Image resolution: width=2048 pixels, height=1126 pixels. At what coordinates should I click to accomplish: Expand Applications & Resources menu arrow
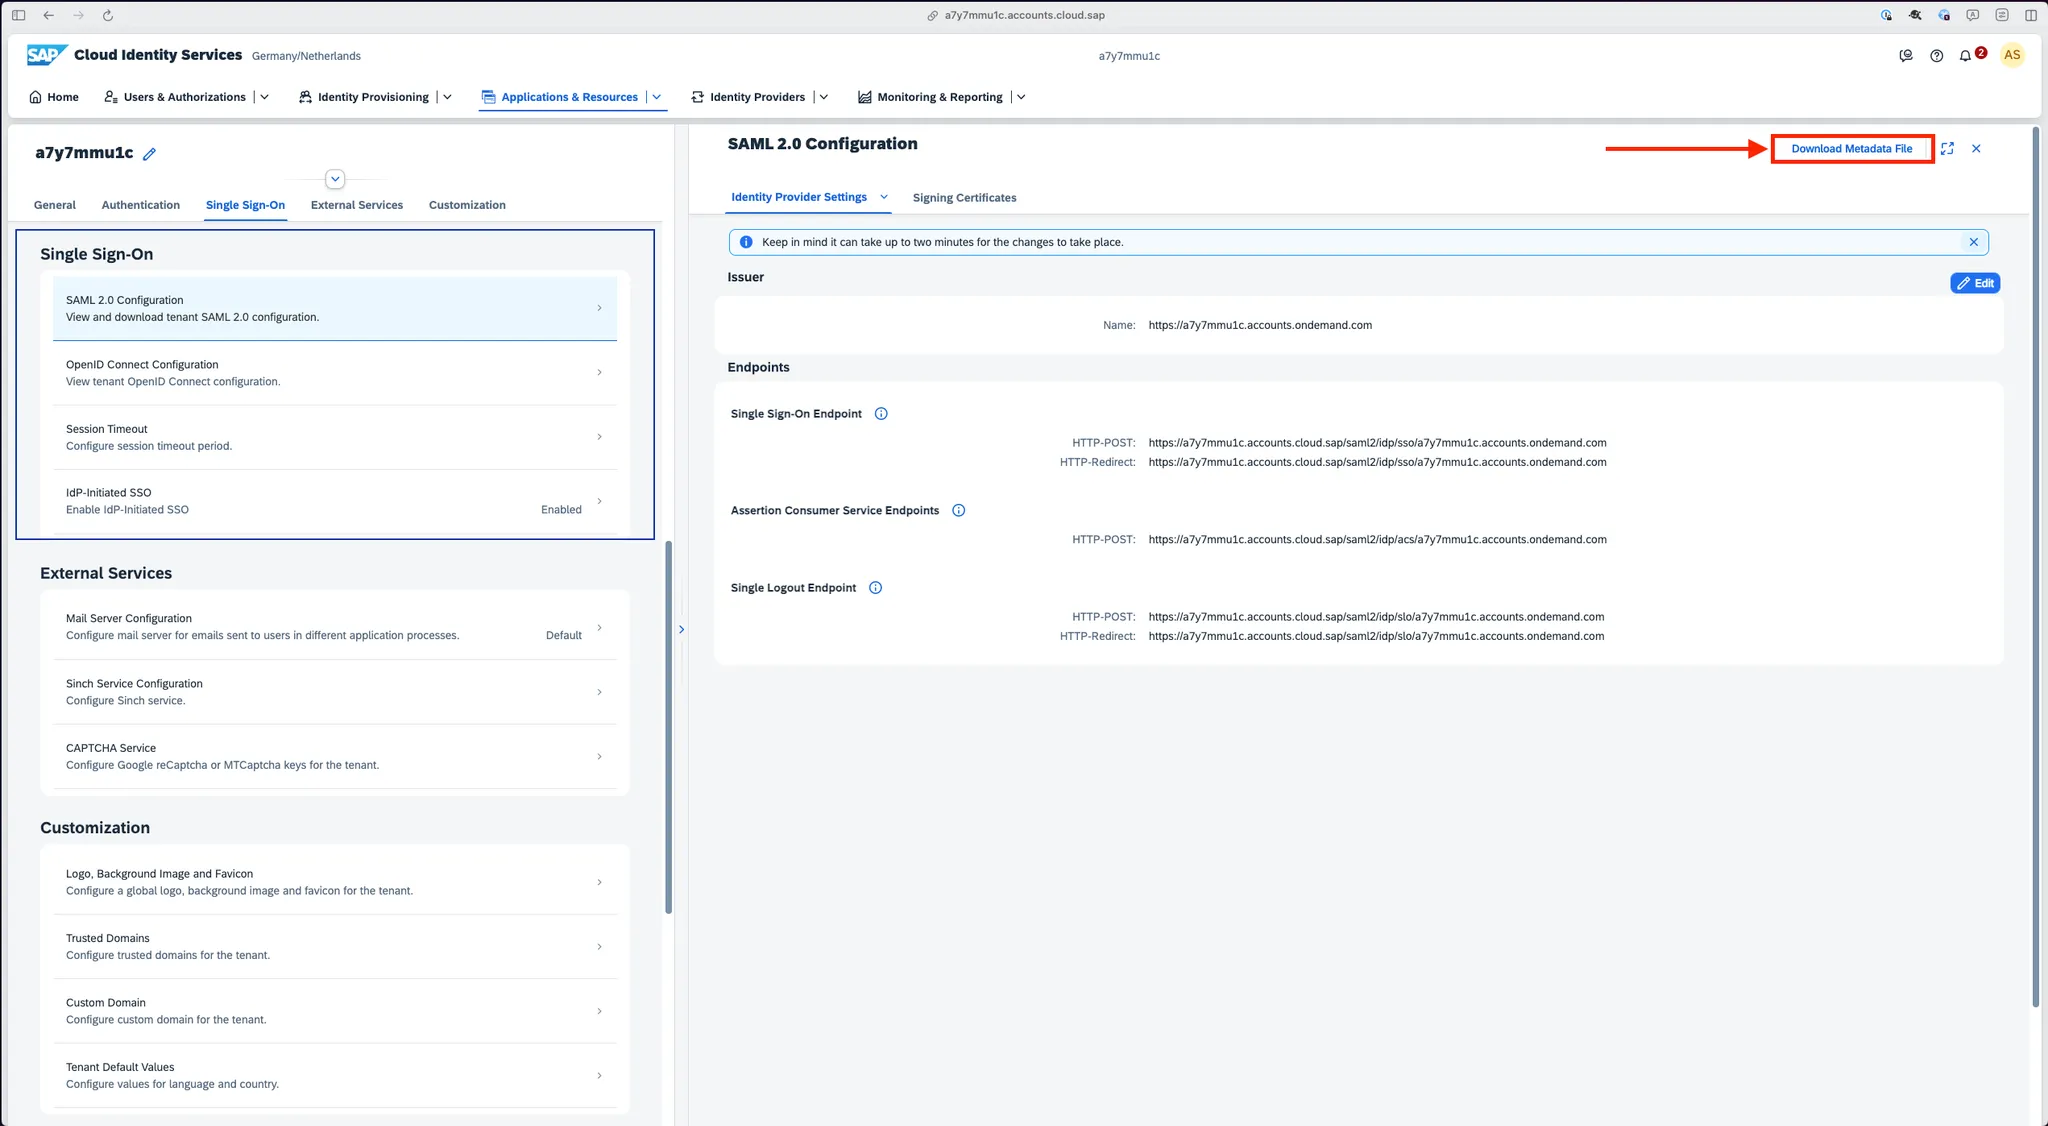(657, 97)
